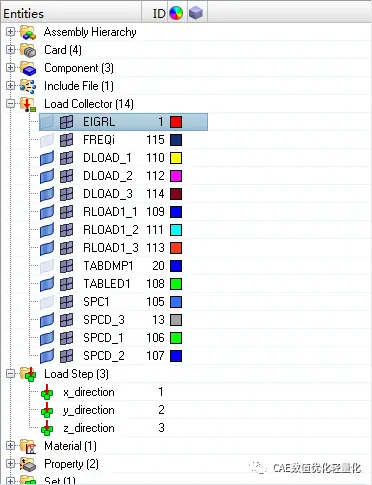This screenshot has height=485, width=372.
Task: Click the Load Step folder icon
Action: click(x=28, y=374)
